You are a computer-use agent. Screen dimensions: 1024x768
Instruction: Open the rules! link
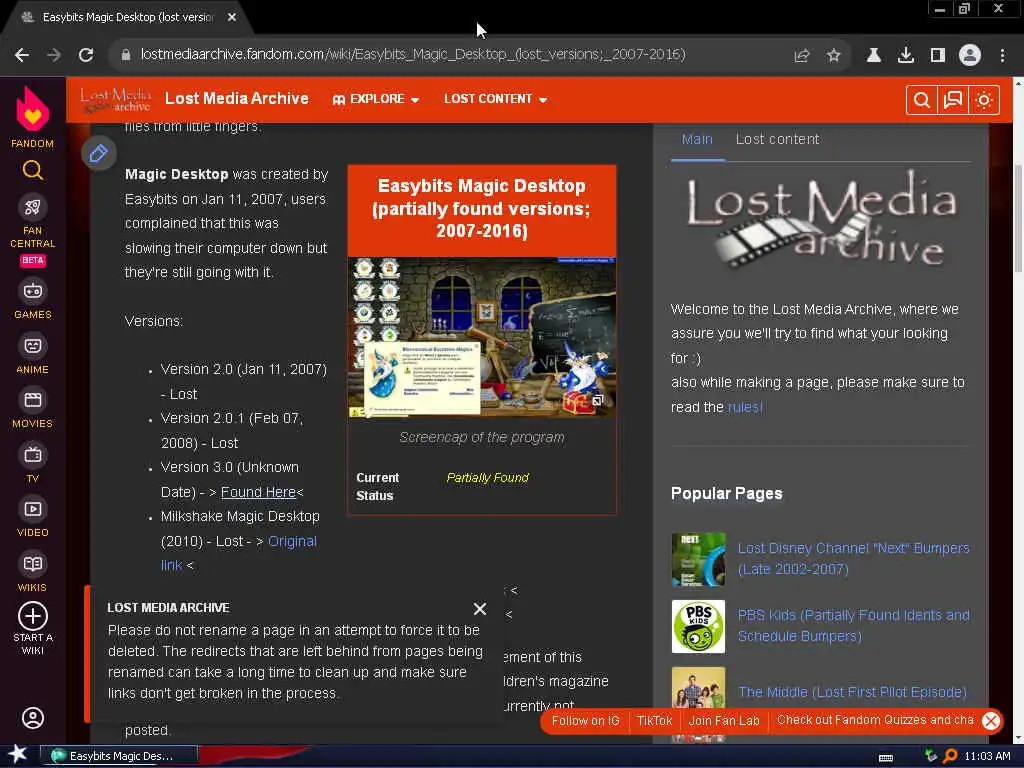[744, 407]
